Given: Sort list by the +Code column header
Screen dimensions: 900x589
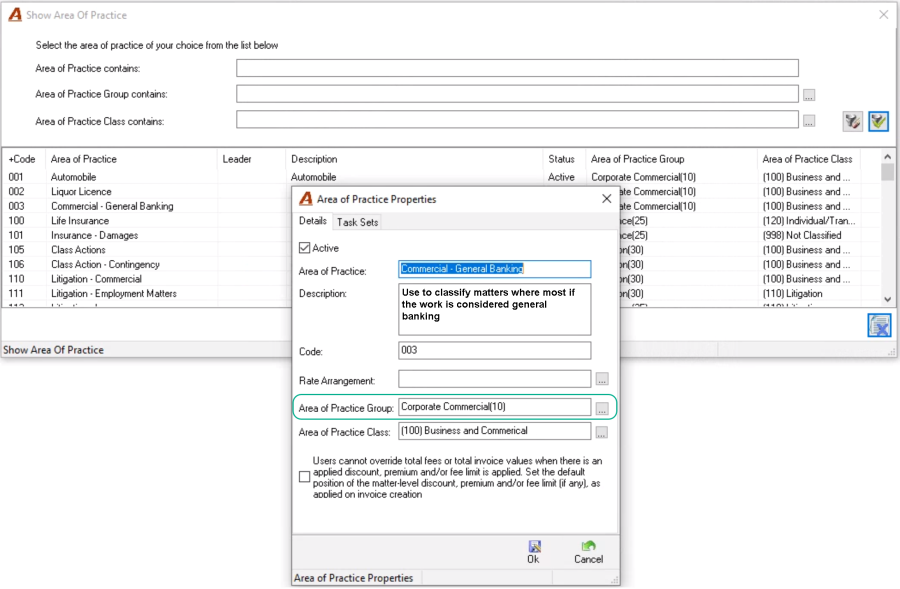Looking at the screenshot, I should point(22,159).
